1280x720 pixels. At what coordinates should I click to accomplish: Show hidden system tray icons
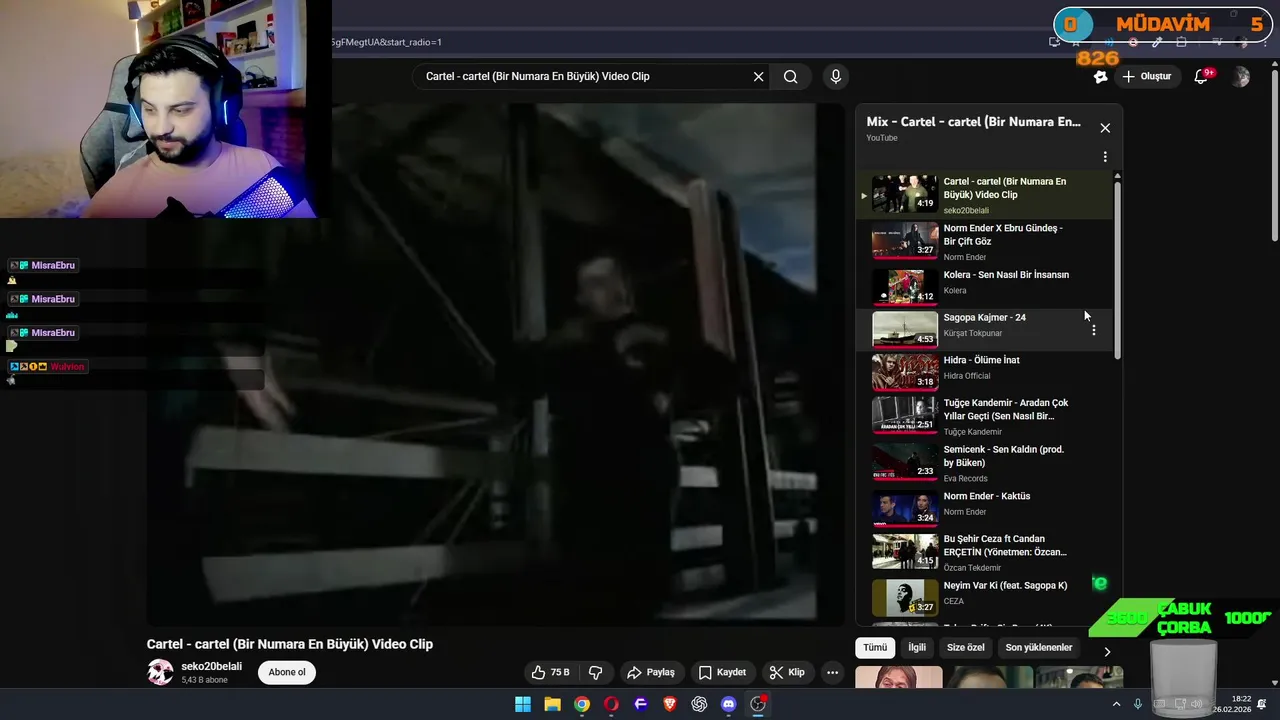point(1116,704)
